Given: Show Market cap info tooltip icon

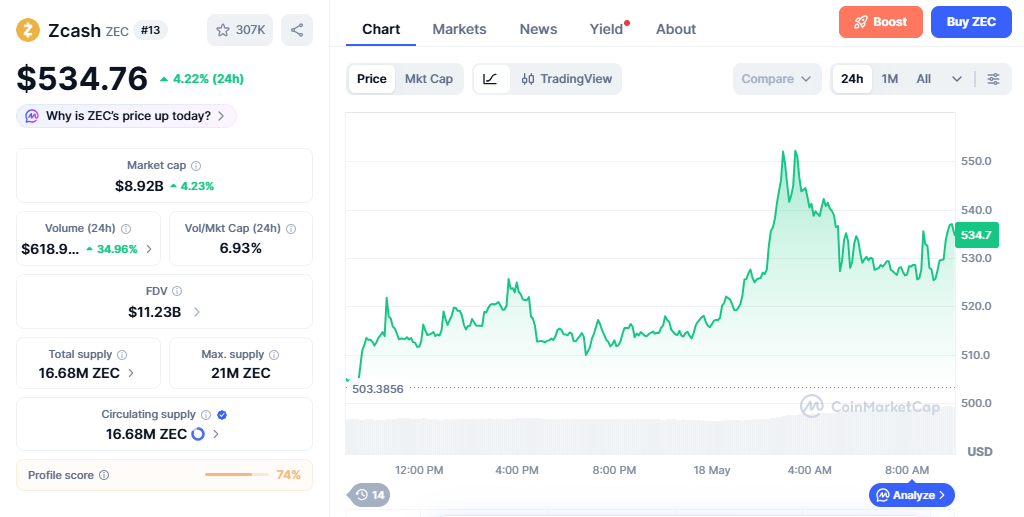Looking at the screenshot, I should 195,166.
